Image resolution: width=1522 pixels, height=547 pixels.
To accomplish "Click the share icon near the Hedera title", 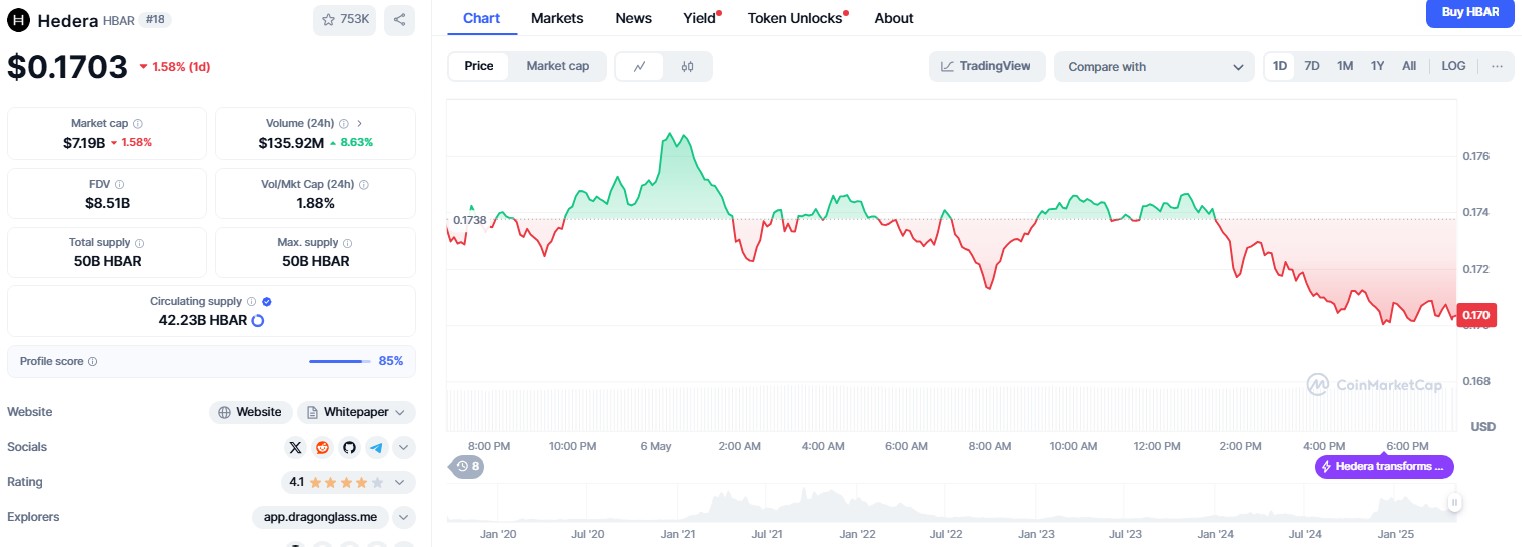I will point(399,19).
